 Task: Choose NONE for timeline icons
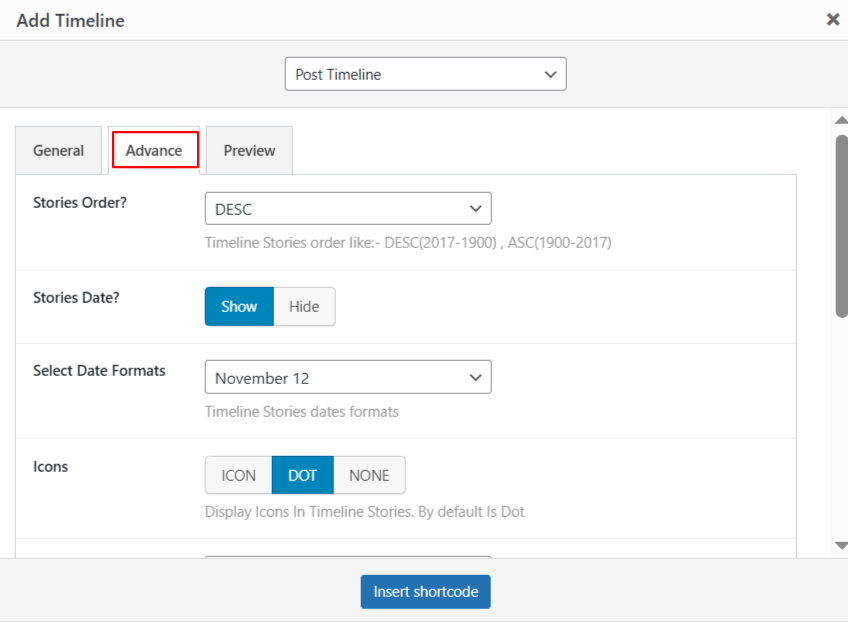(x=369, y=476)
